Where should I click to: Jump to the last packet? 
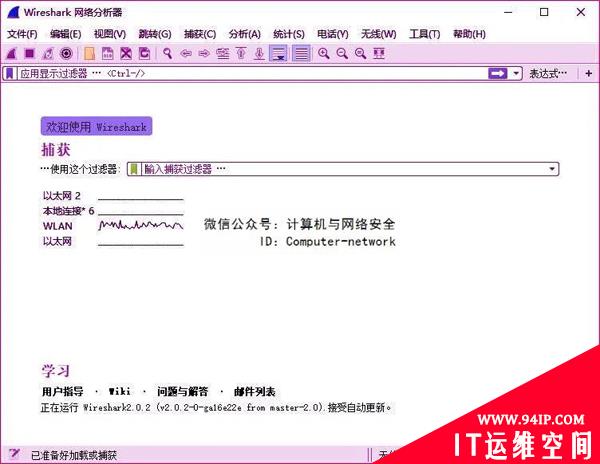[259, 54]
